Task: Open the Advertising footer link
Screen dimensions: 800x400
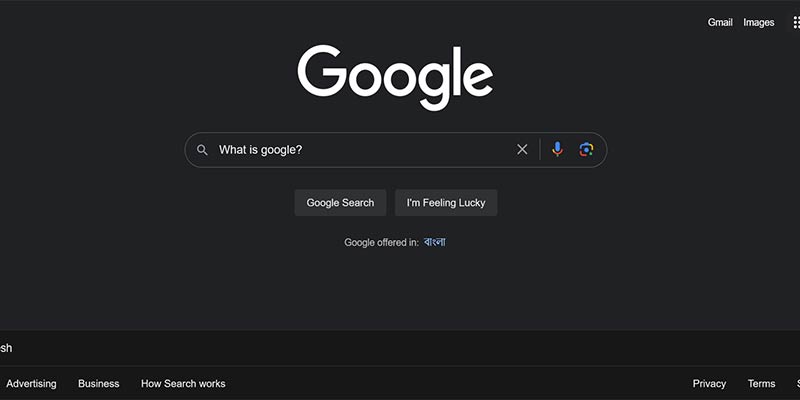Action: tap(32, 384)
